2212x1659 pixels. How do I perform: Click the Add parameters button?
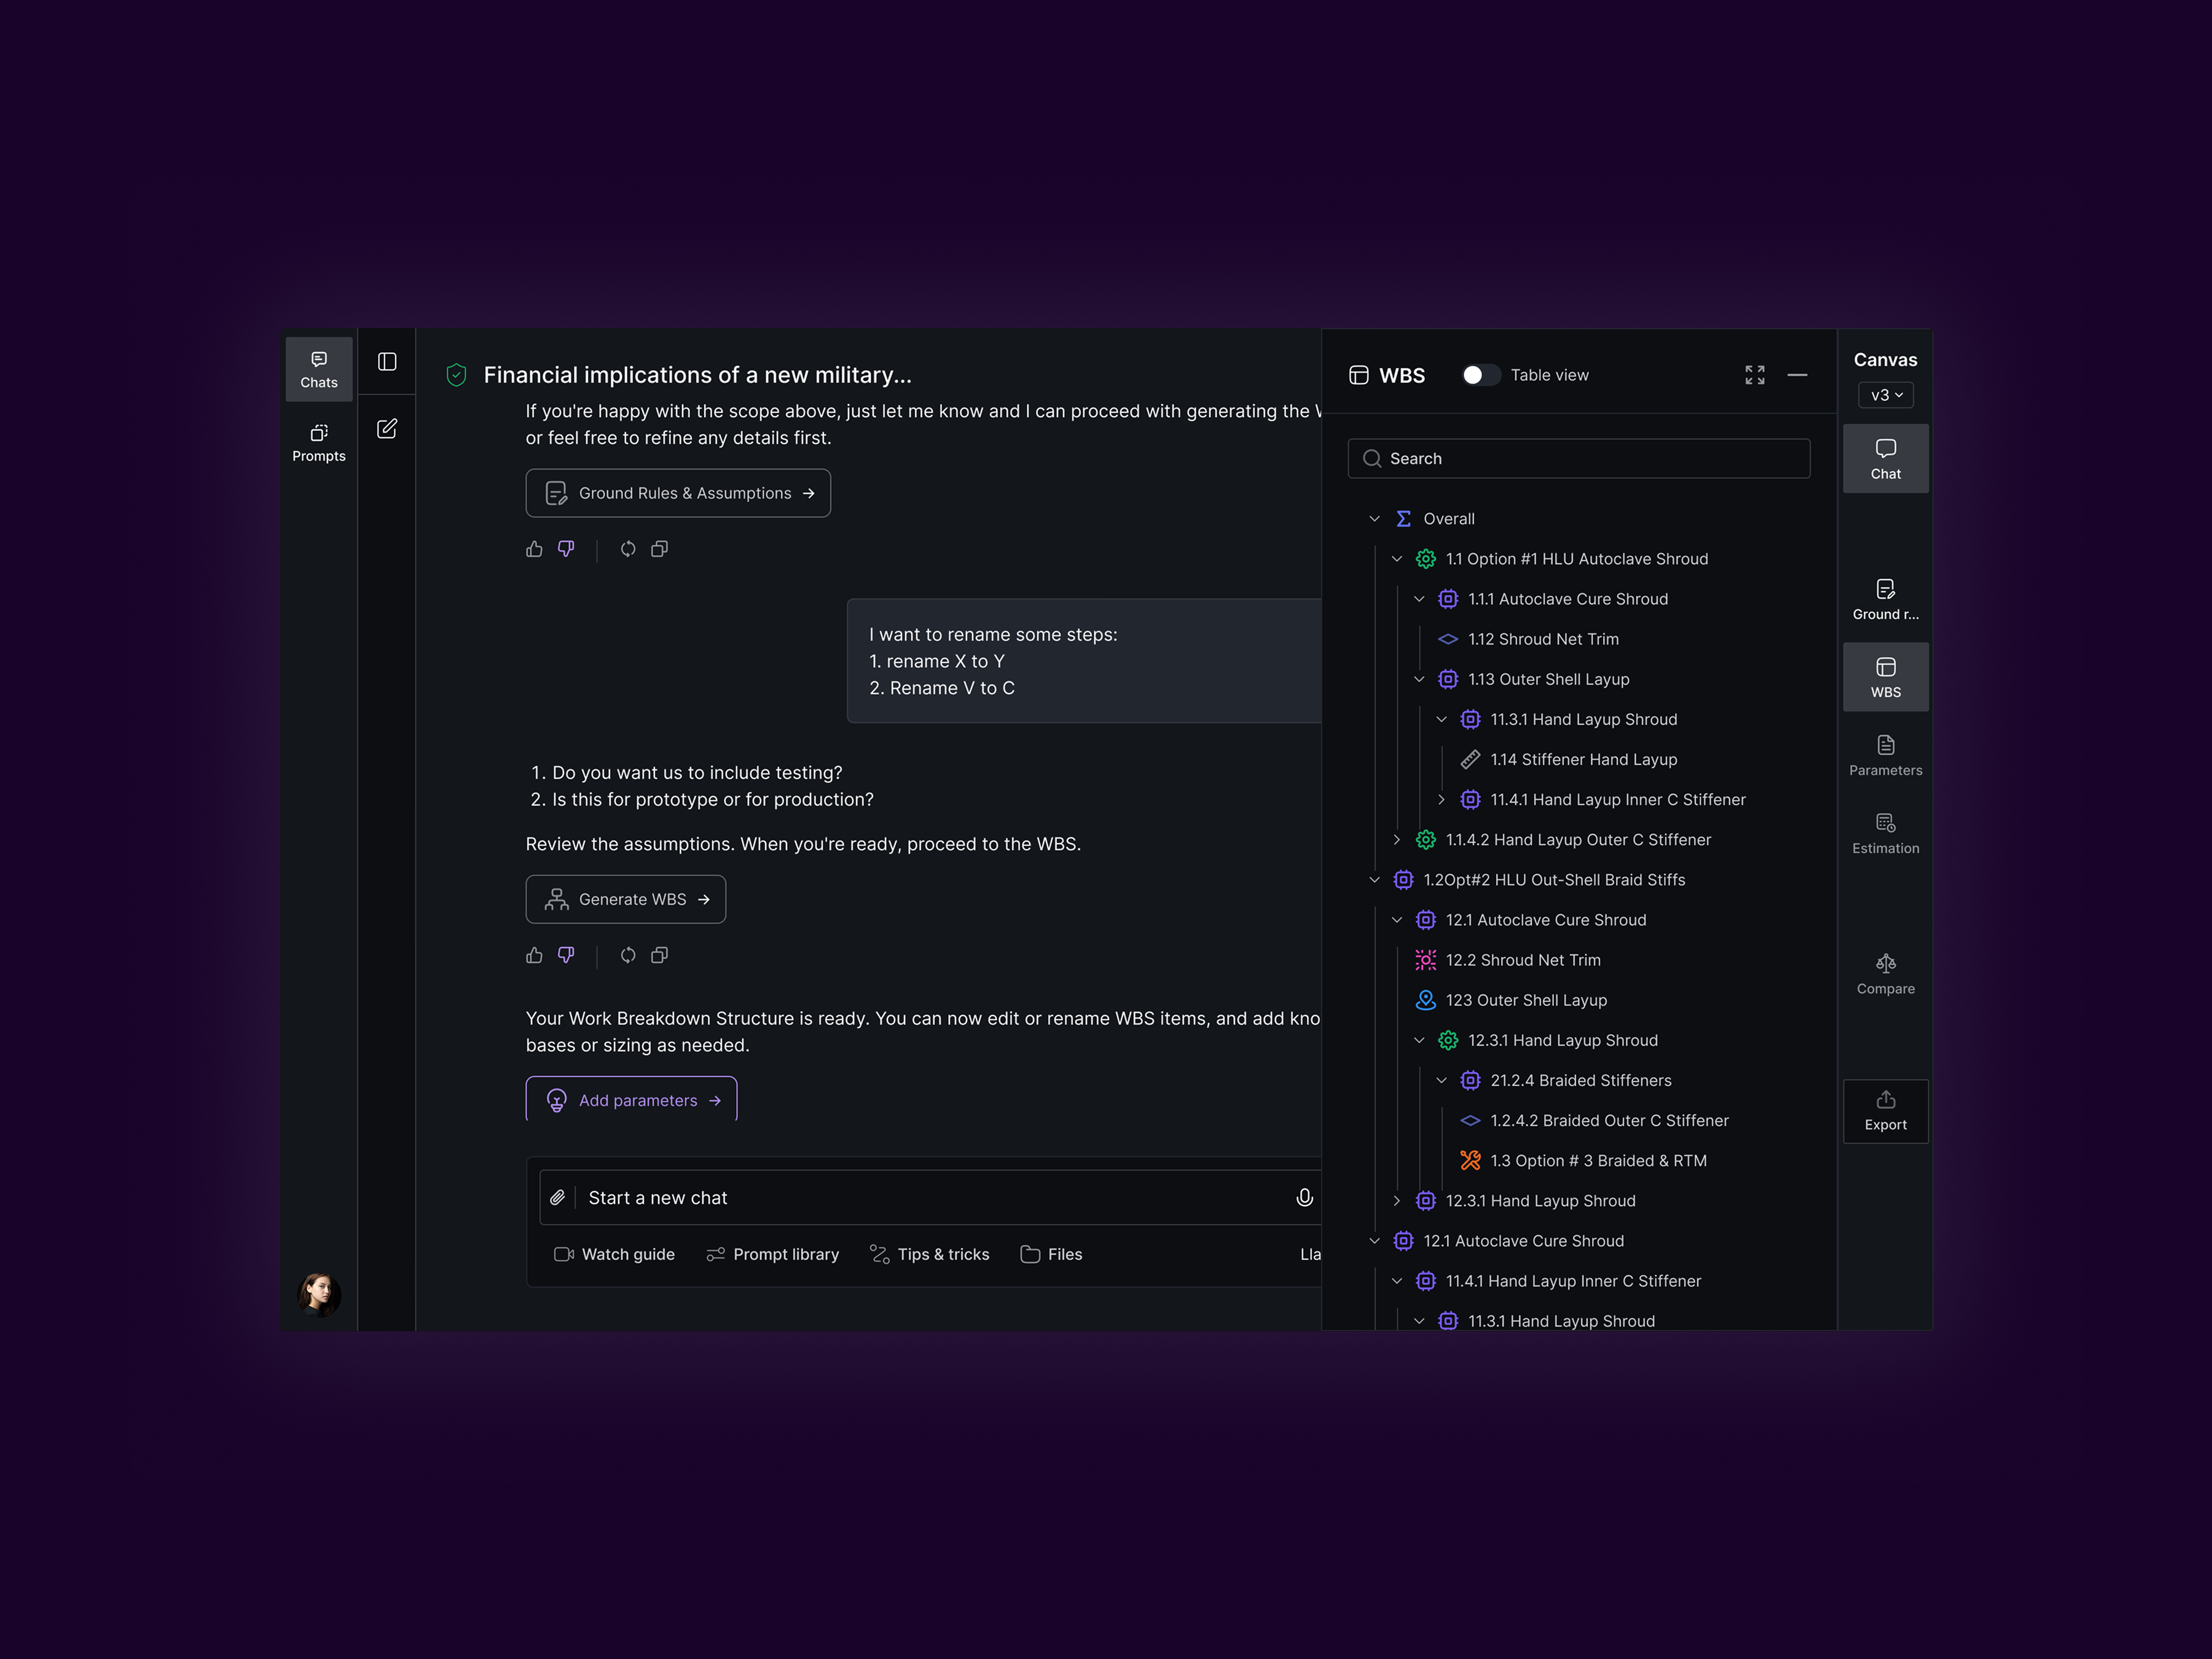(631, 1099)
